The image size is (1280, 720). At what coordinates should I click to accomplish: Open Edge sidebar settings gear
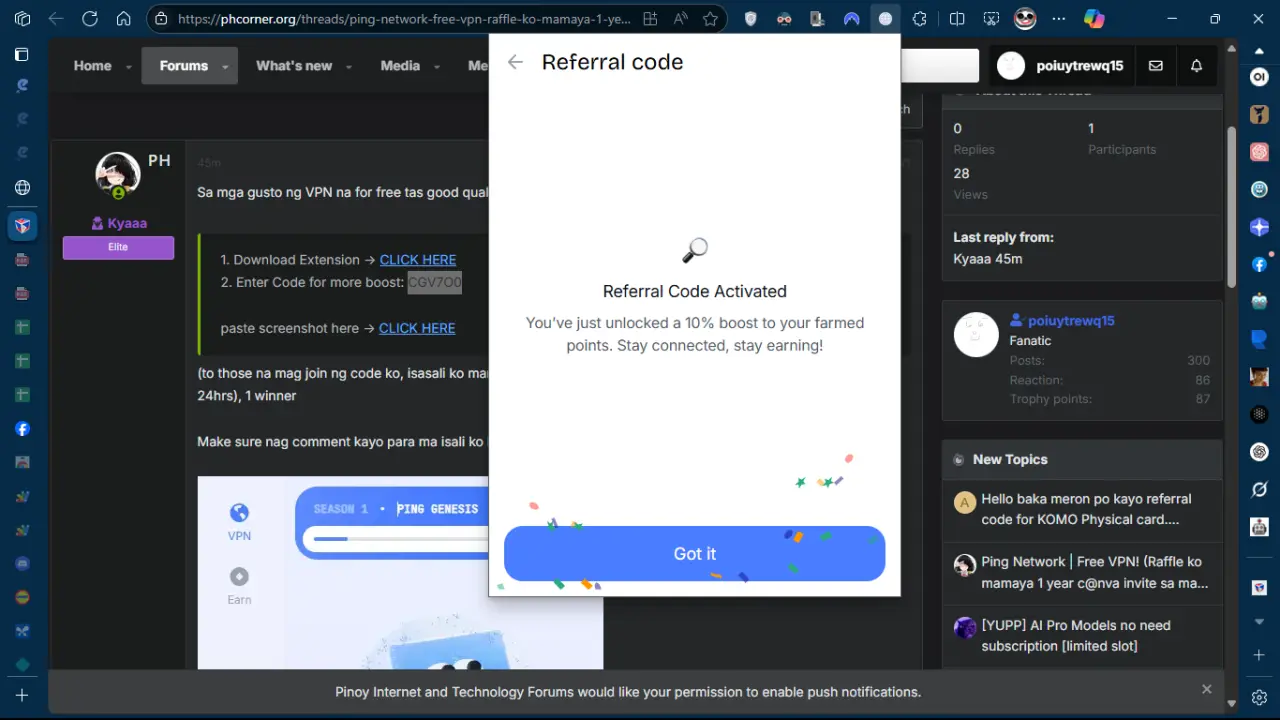1259,697
